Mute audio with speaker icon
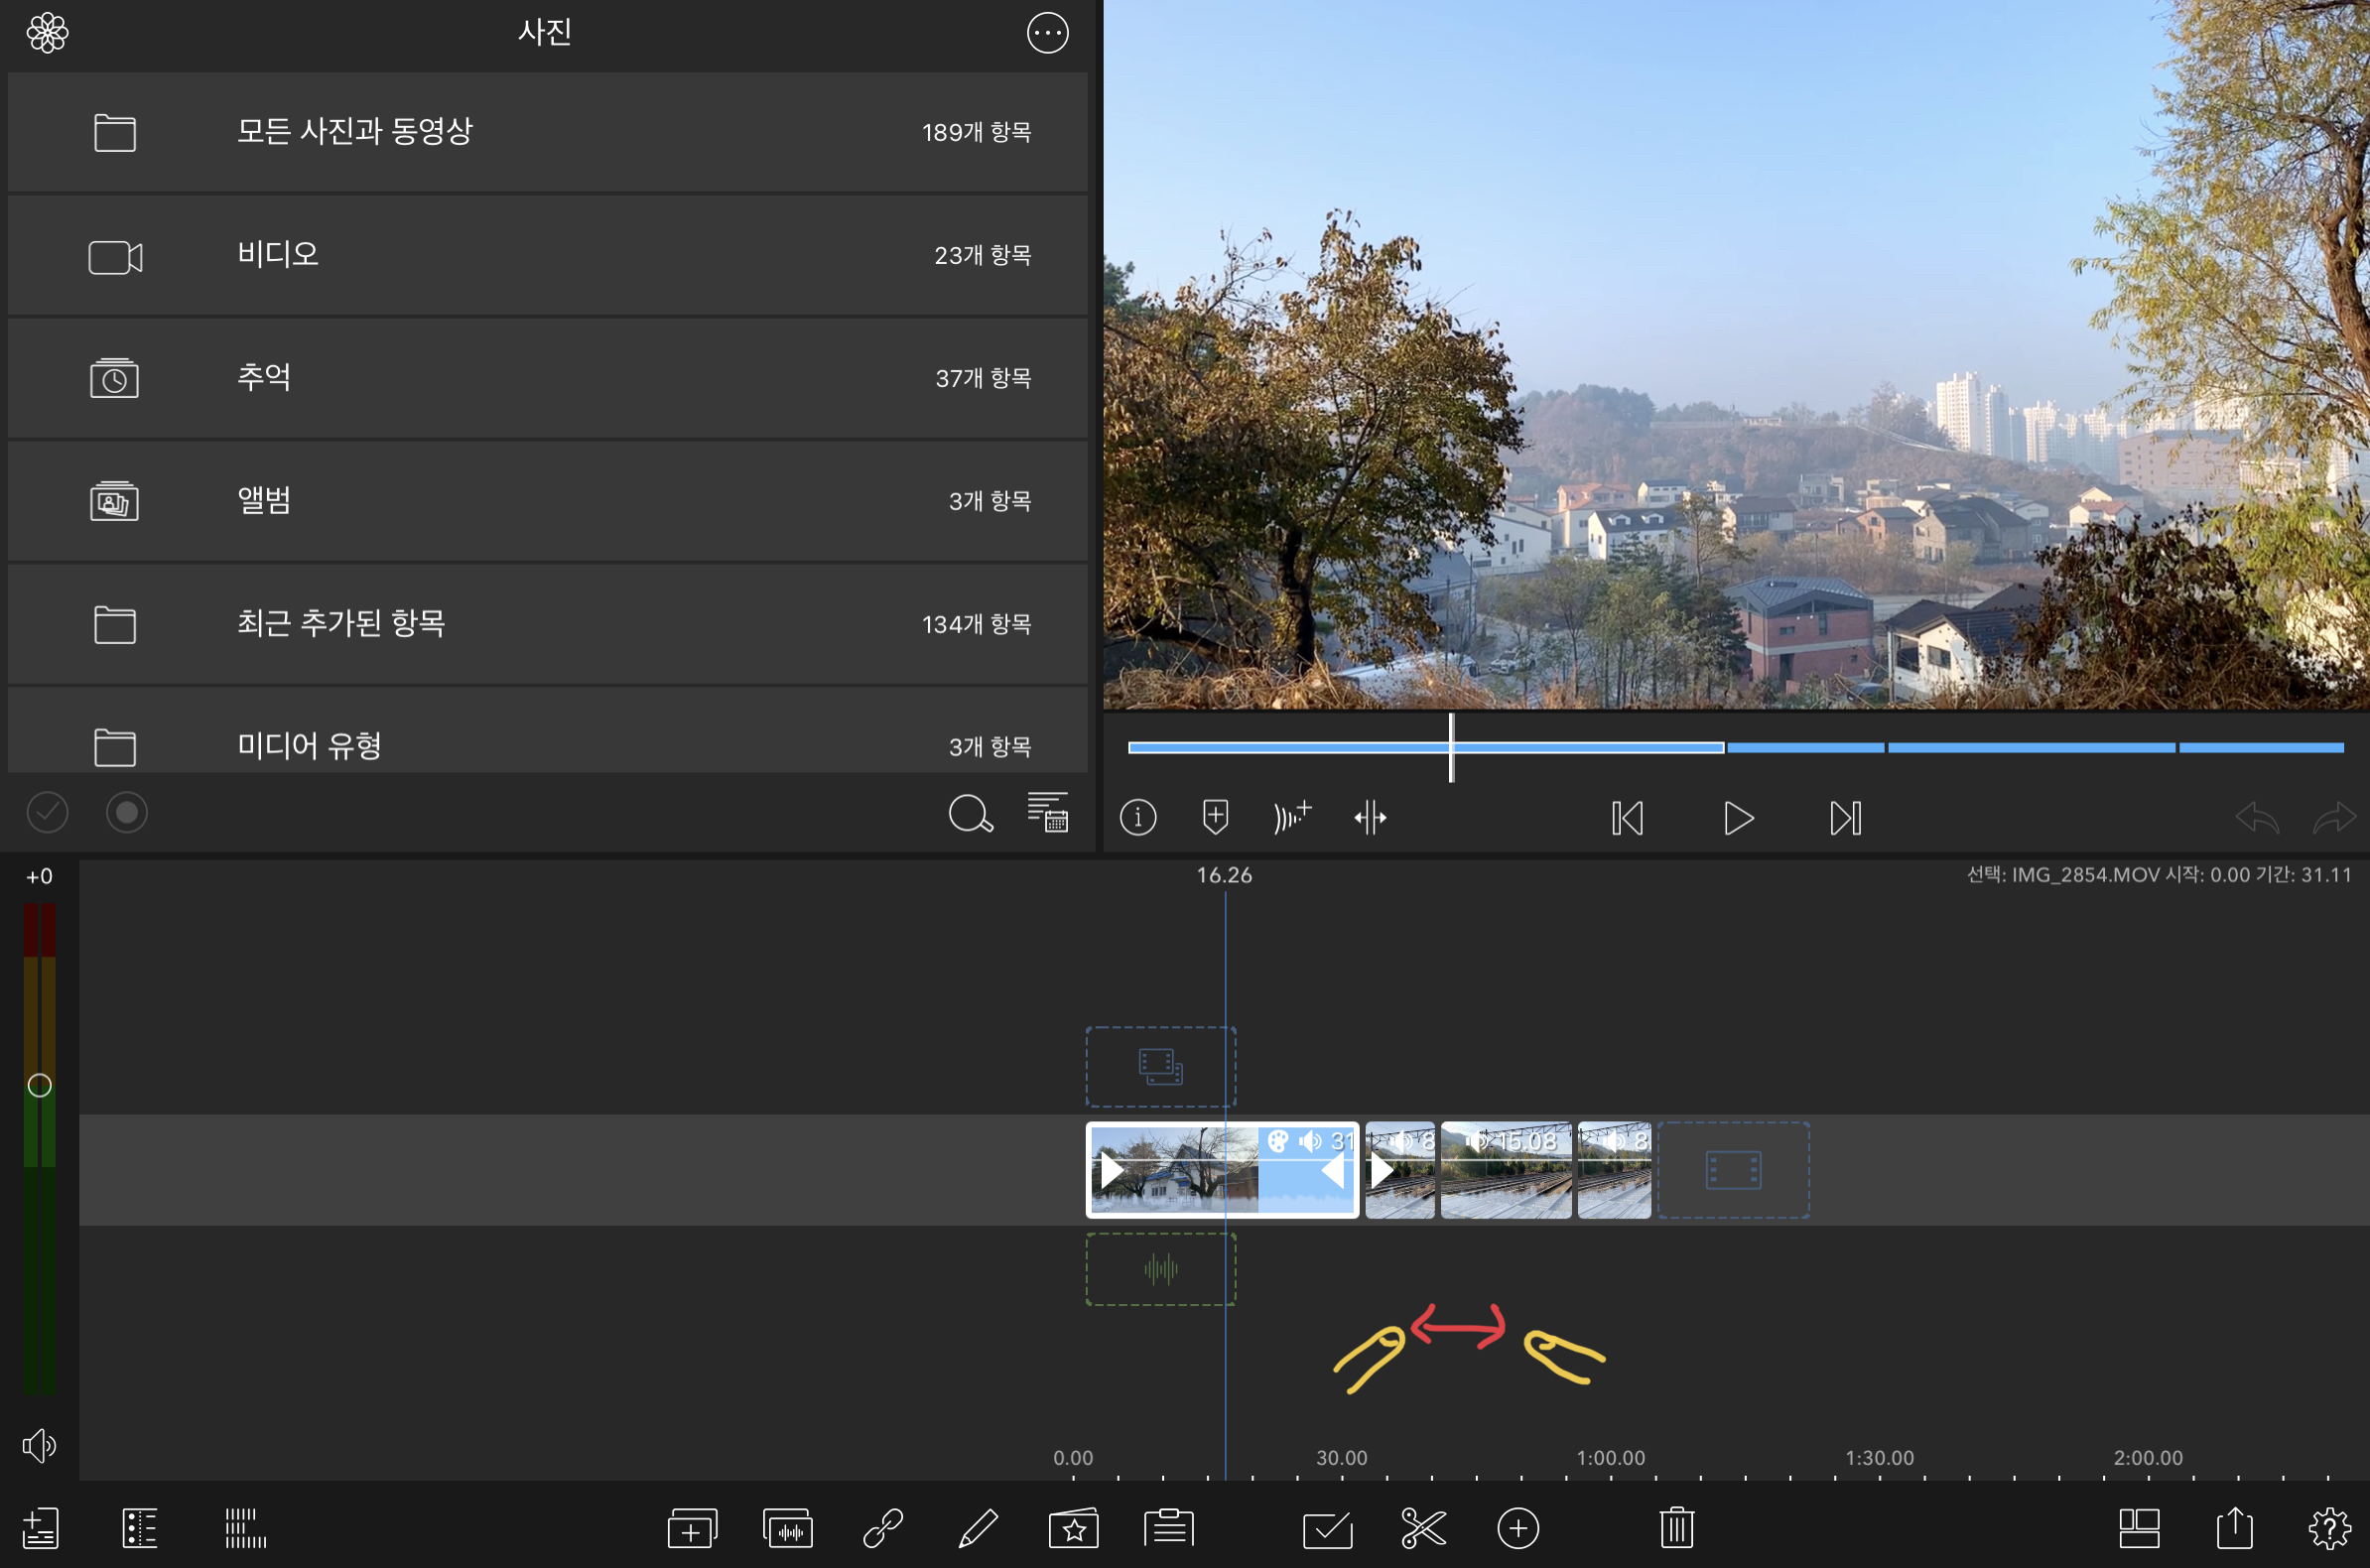Image resolution: width=2370 pixels, height=1568 pixels. (39, 1445)
